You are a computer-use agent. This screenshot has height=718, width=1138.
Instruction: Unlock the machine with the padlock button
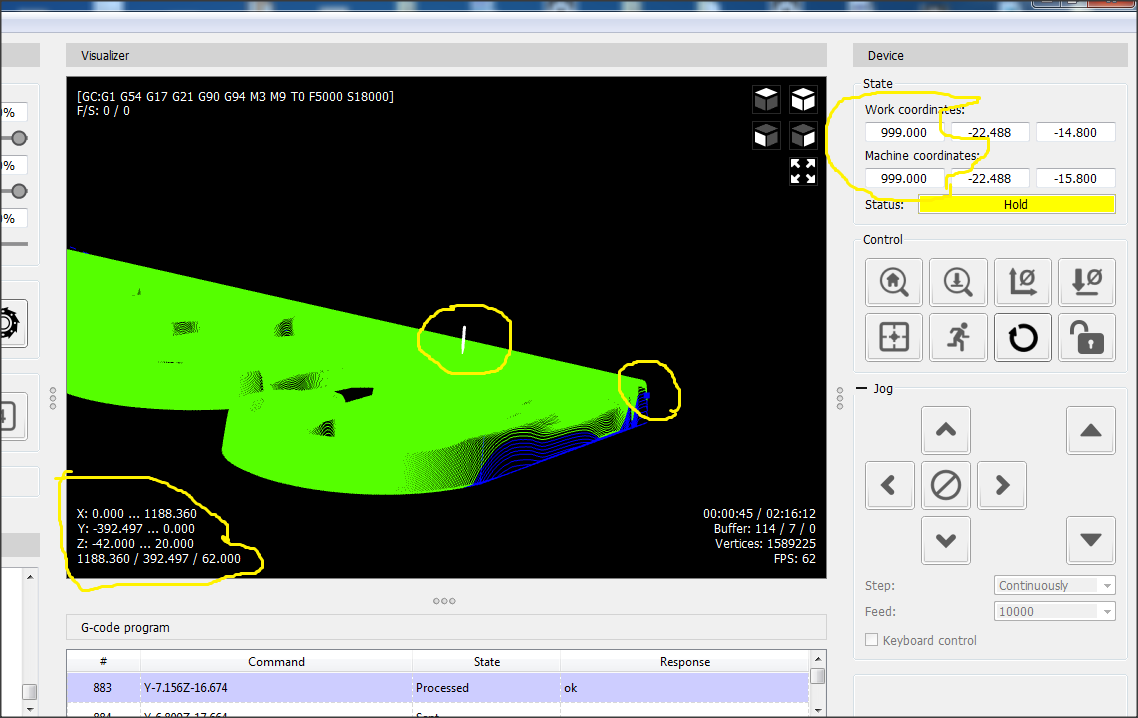[x=1086, y=338]
